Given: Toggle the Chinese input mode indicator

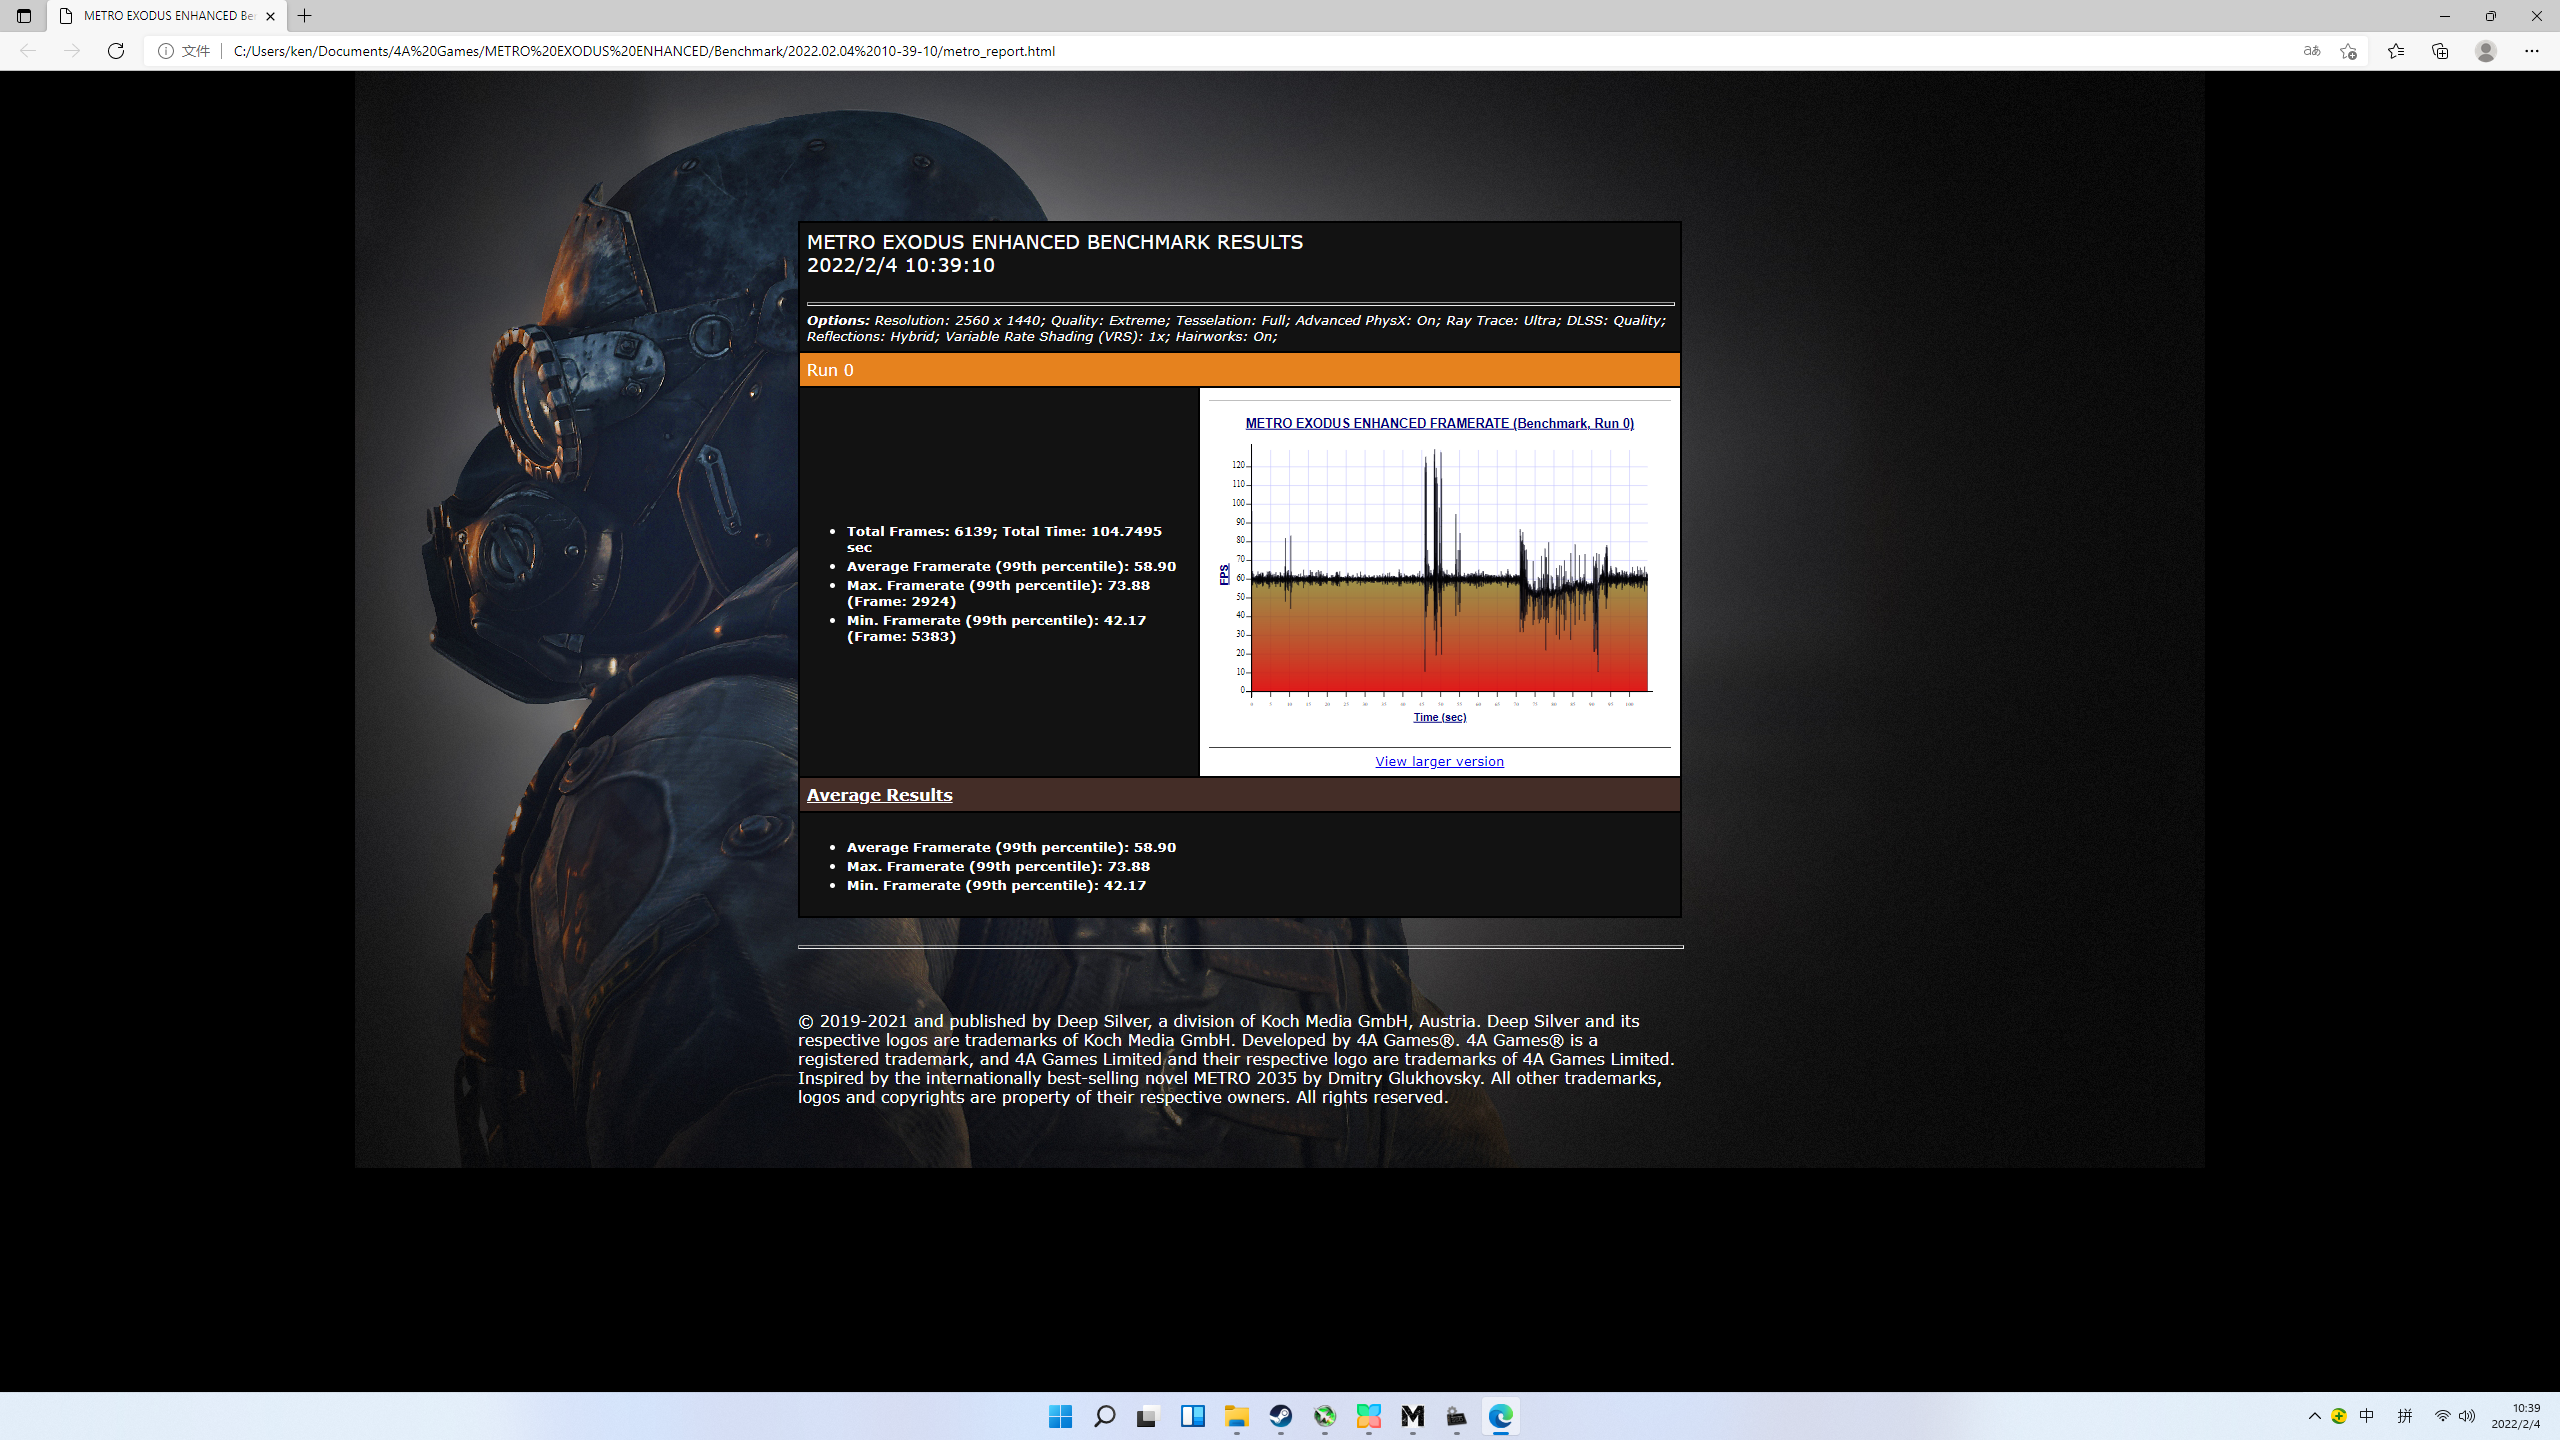Looking at the screenshot, I should point(2366,1416).
